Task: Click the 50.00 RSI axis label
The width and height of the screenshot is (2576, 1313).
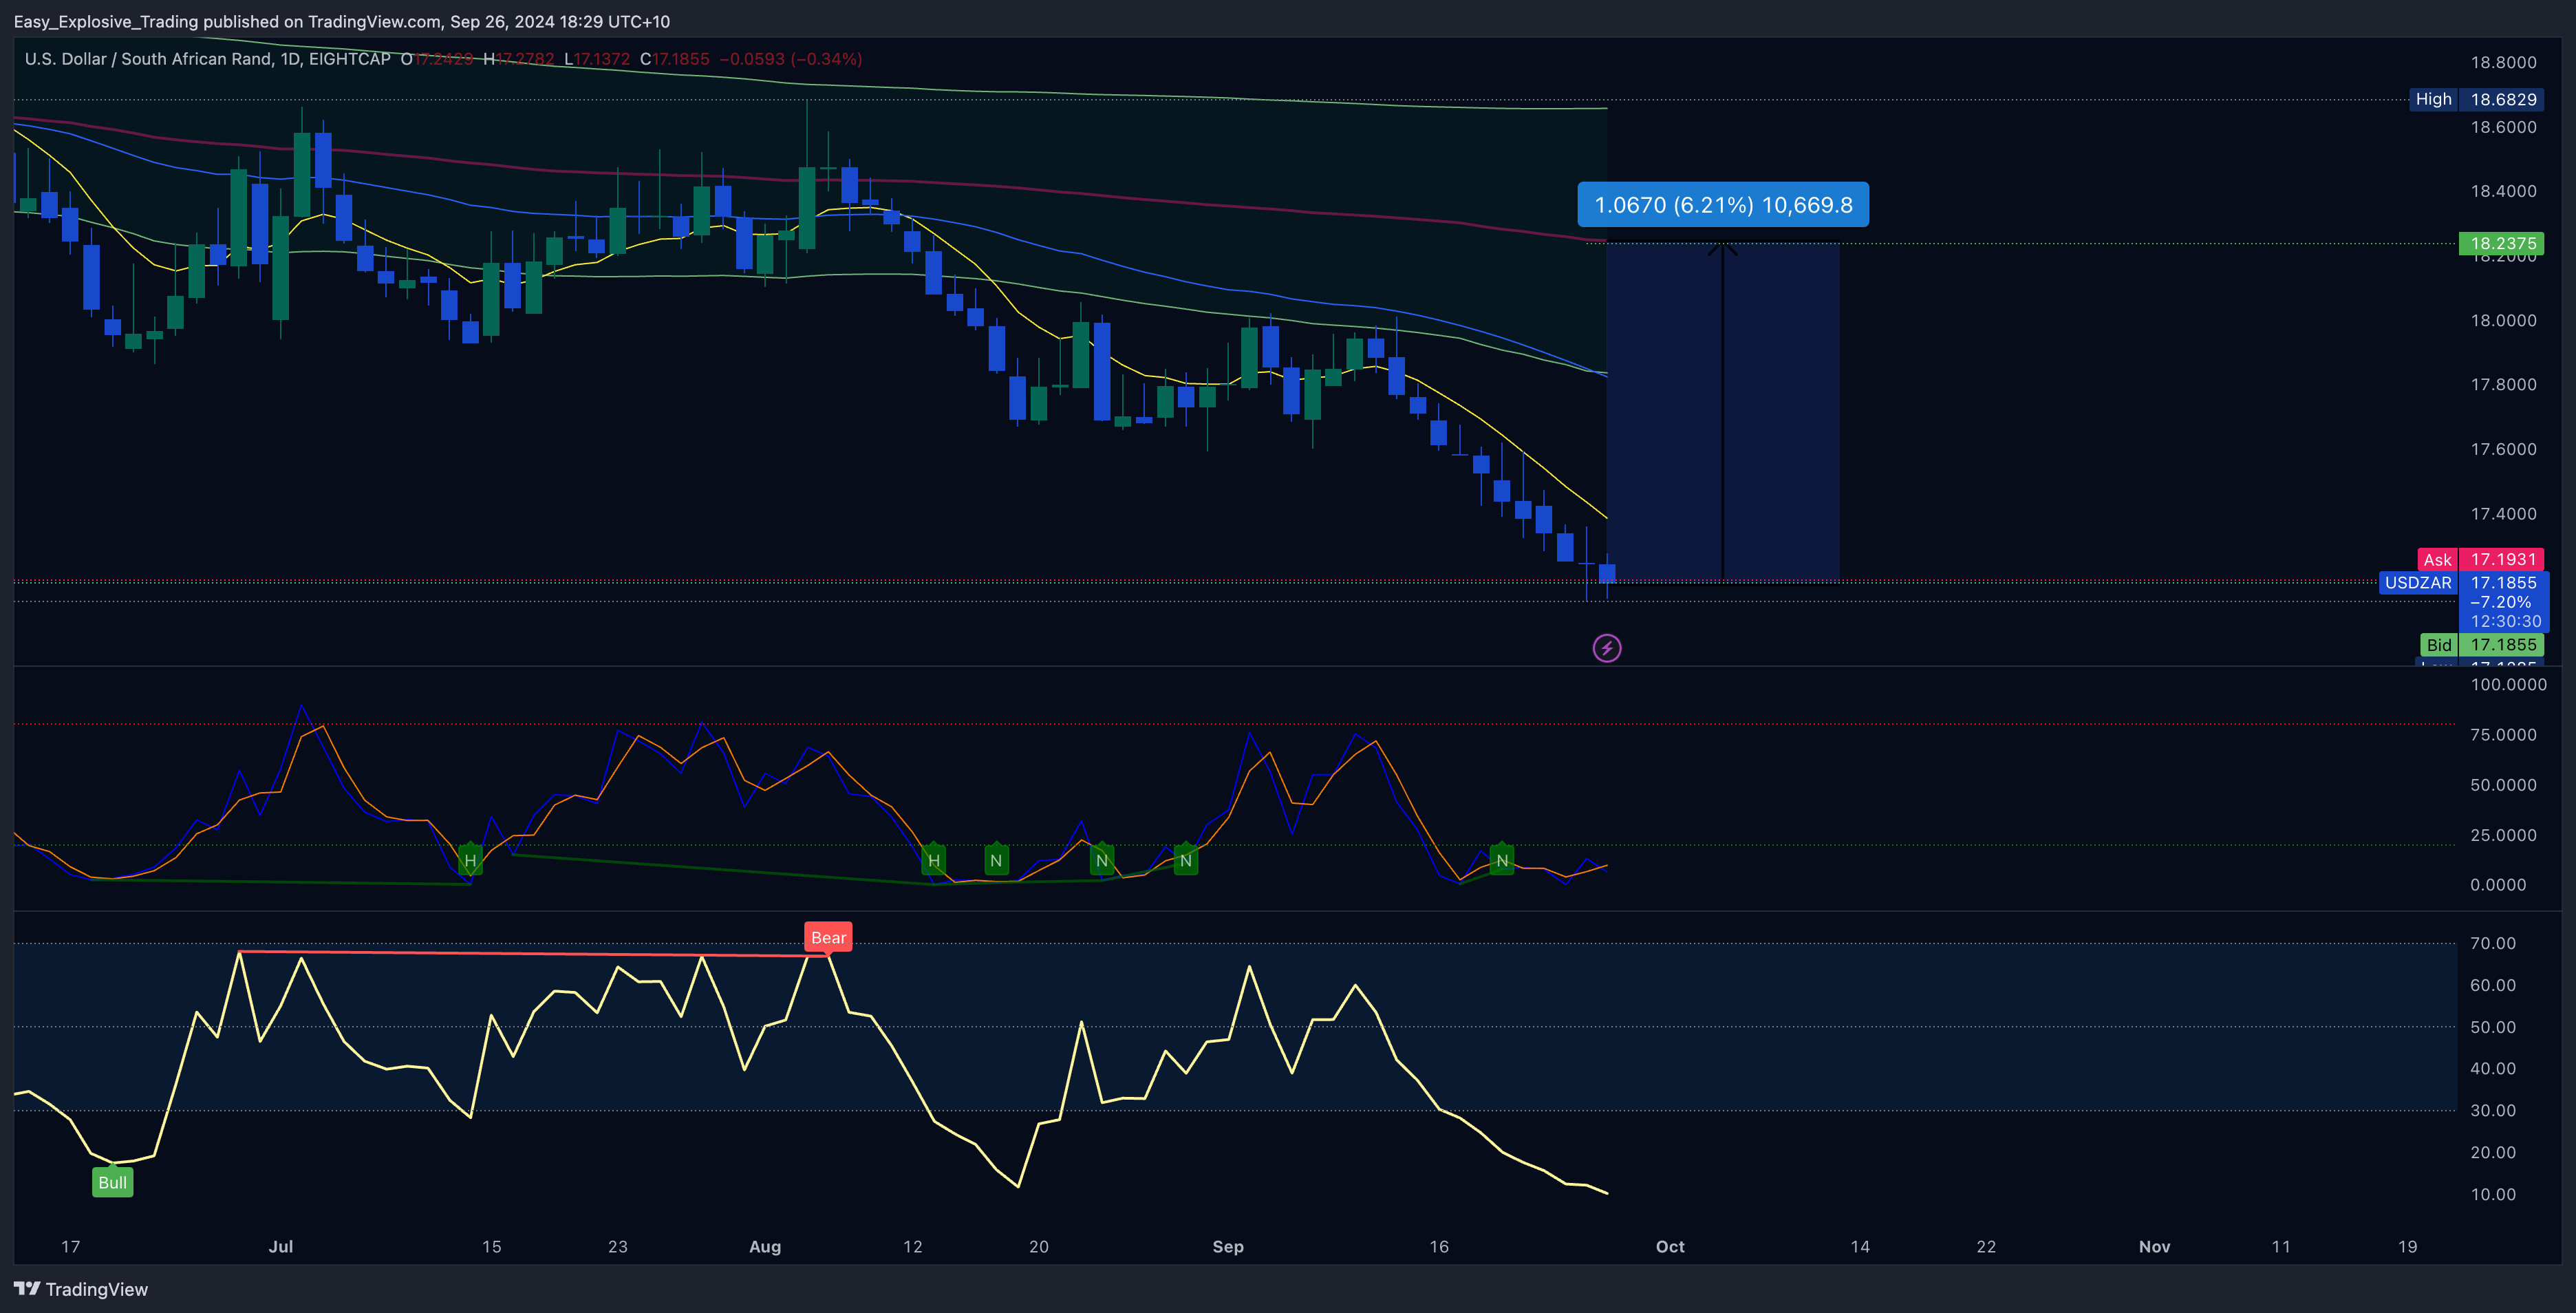Action: pyautogui.click(x=2492, y=1027)
